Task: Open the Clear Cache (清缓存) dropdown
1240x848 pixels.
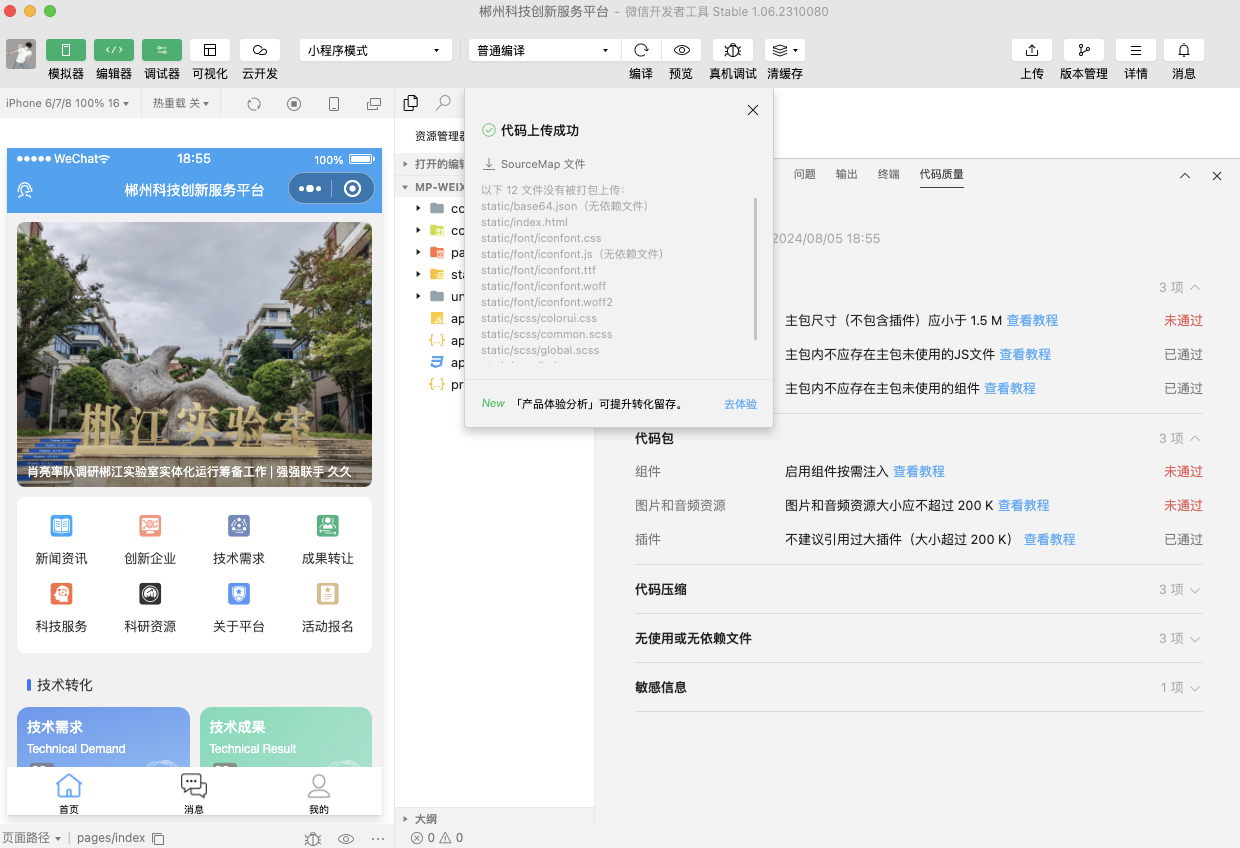Action: click(x=785, y=50)
